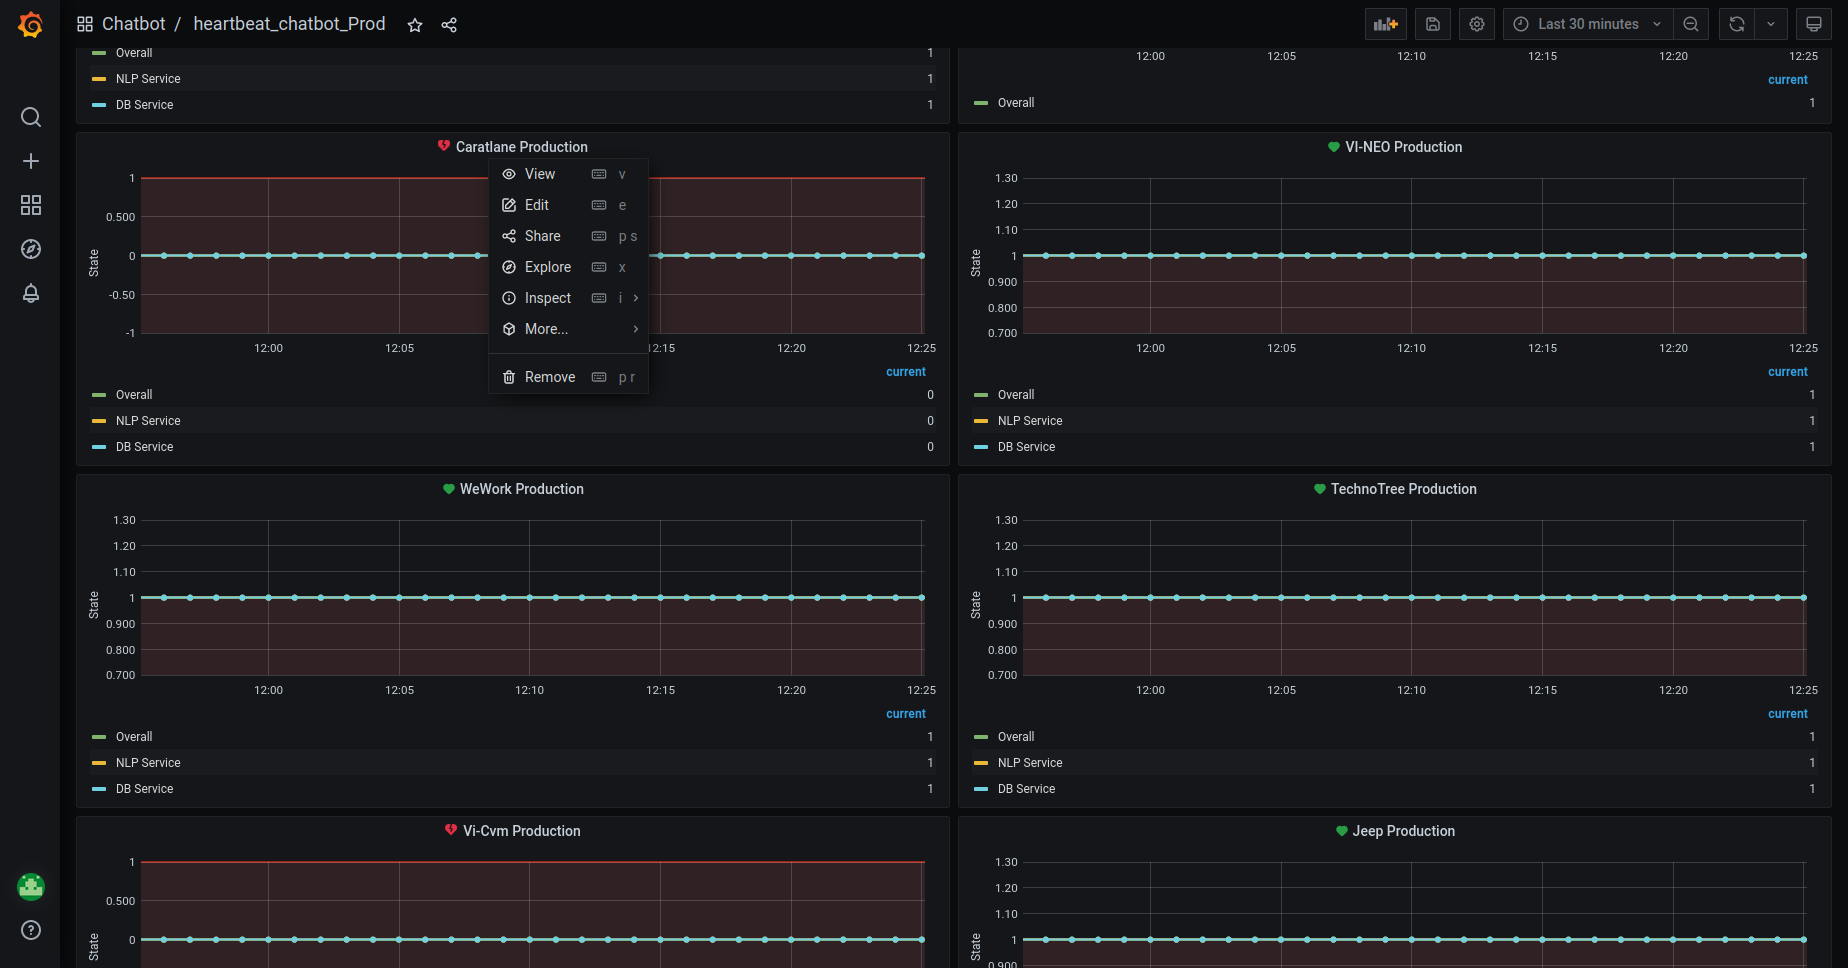Choose Remove in the panel menu
Viewport: 1848px width, 968px height.
coord(549,377)
